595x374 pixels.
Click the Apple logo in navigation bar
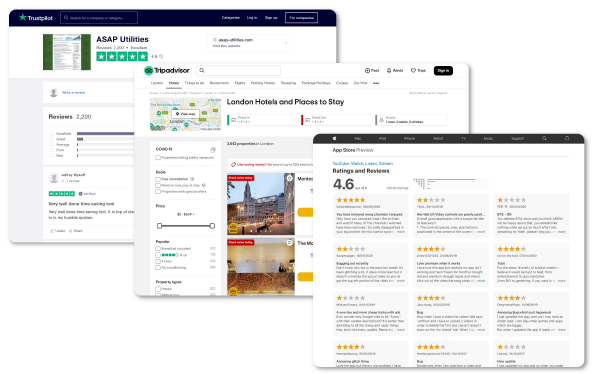pos(334,138)
